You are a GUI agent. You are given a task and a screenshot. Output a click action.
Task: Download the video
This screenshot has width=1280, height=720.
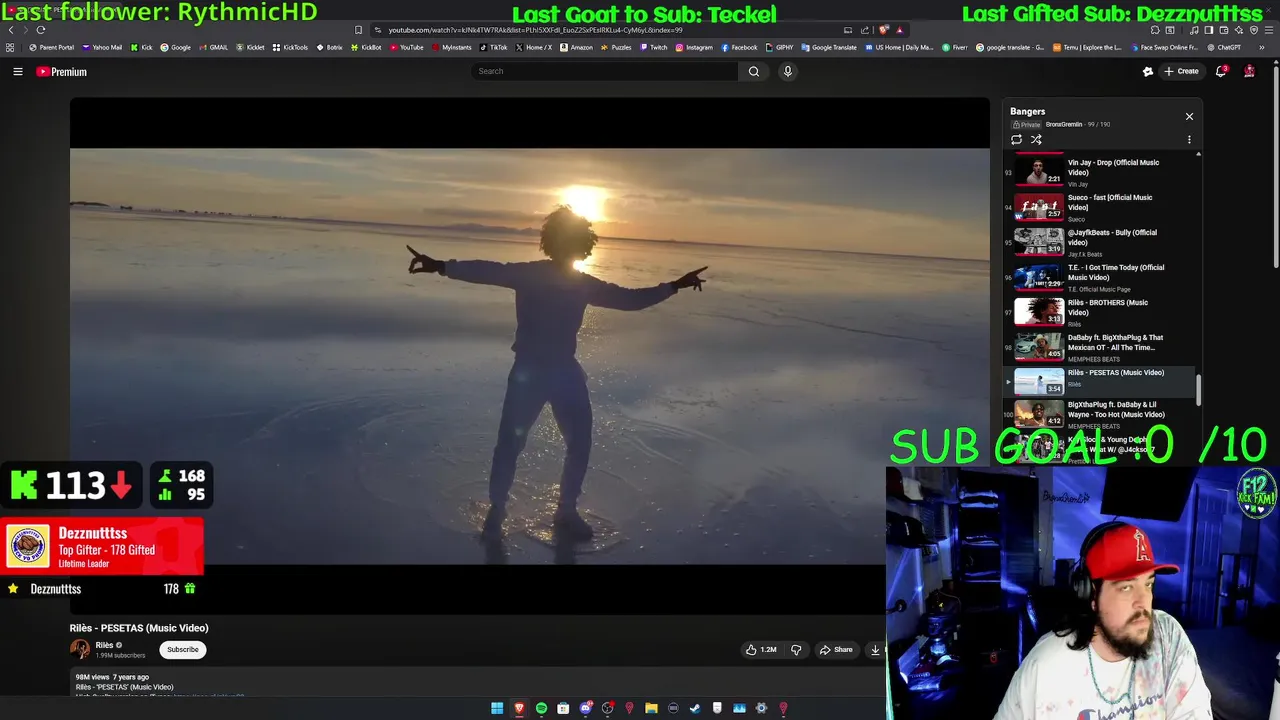click(875, 650)
